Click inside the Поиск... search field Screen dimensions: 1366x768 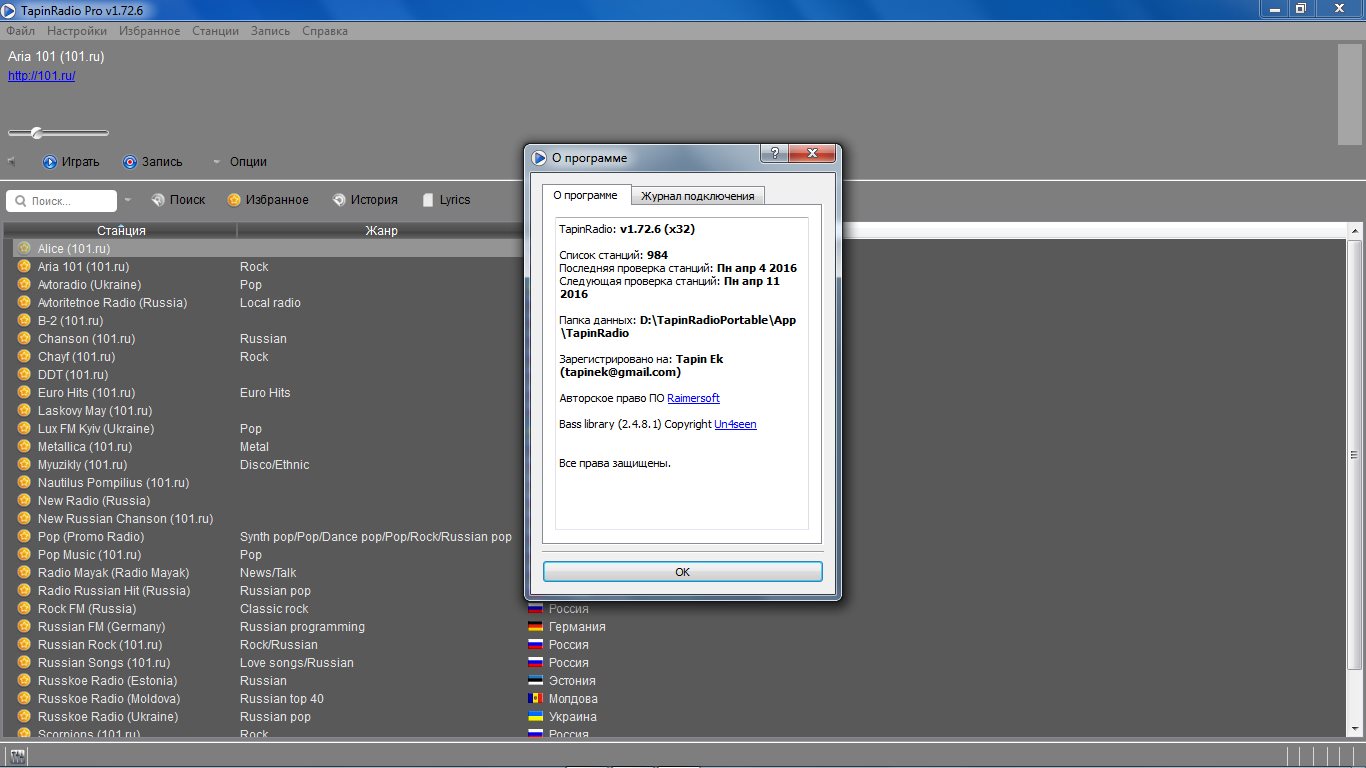pos(70,201)
